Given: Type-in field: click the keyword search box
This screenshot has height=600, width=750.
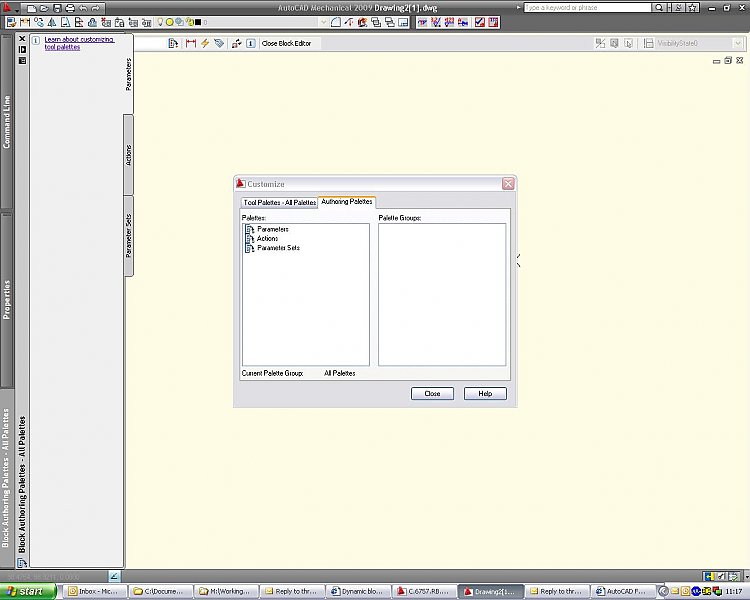Looking at the screenshot, I should (x=587, y=8).
